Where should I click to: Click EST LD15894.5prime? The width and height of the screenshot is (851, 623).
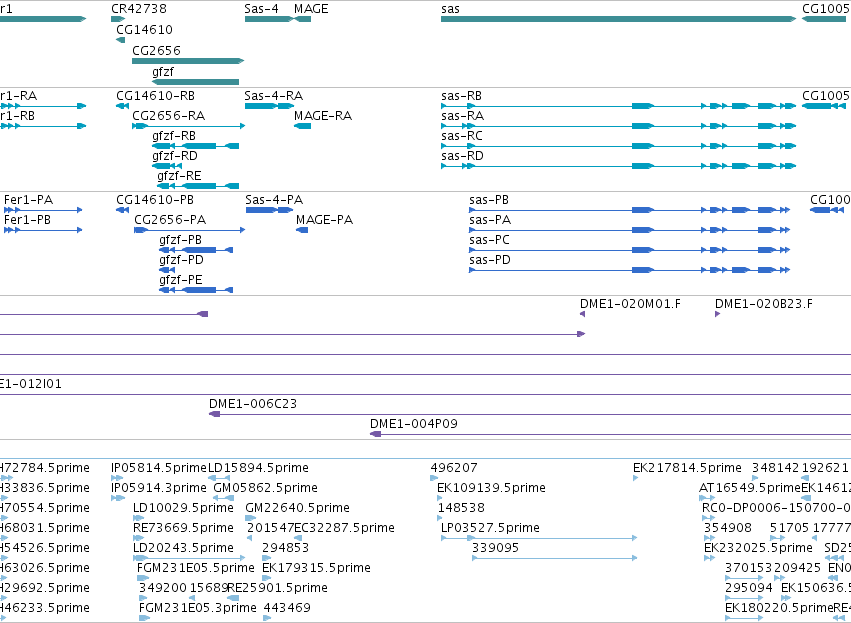[258, 468]
